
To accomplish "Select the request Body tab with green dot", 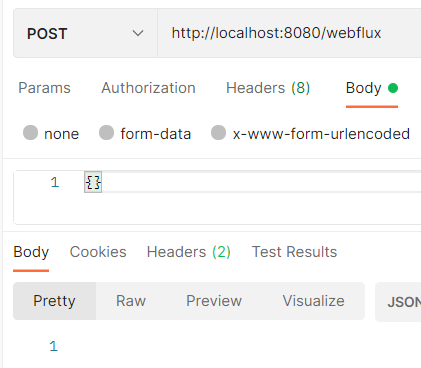I will point(372,88).
